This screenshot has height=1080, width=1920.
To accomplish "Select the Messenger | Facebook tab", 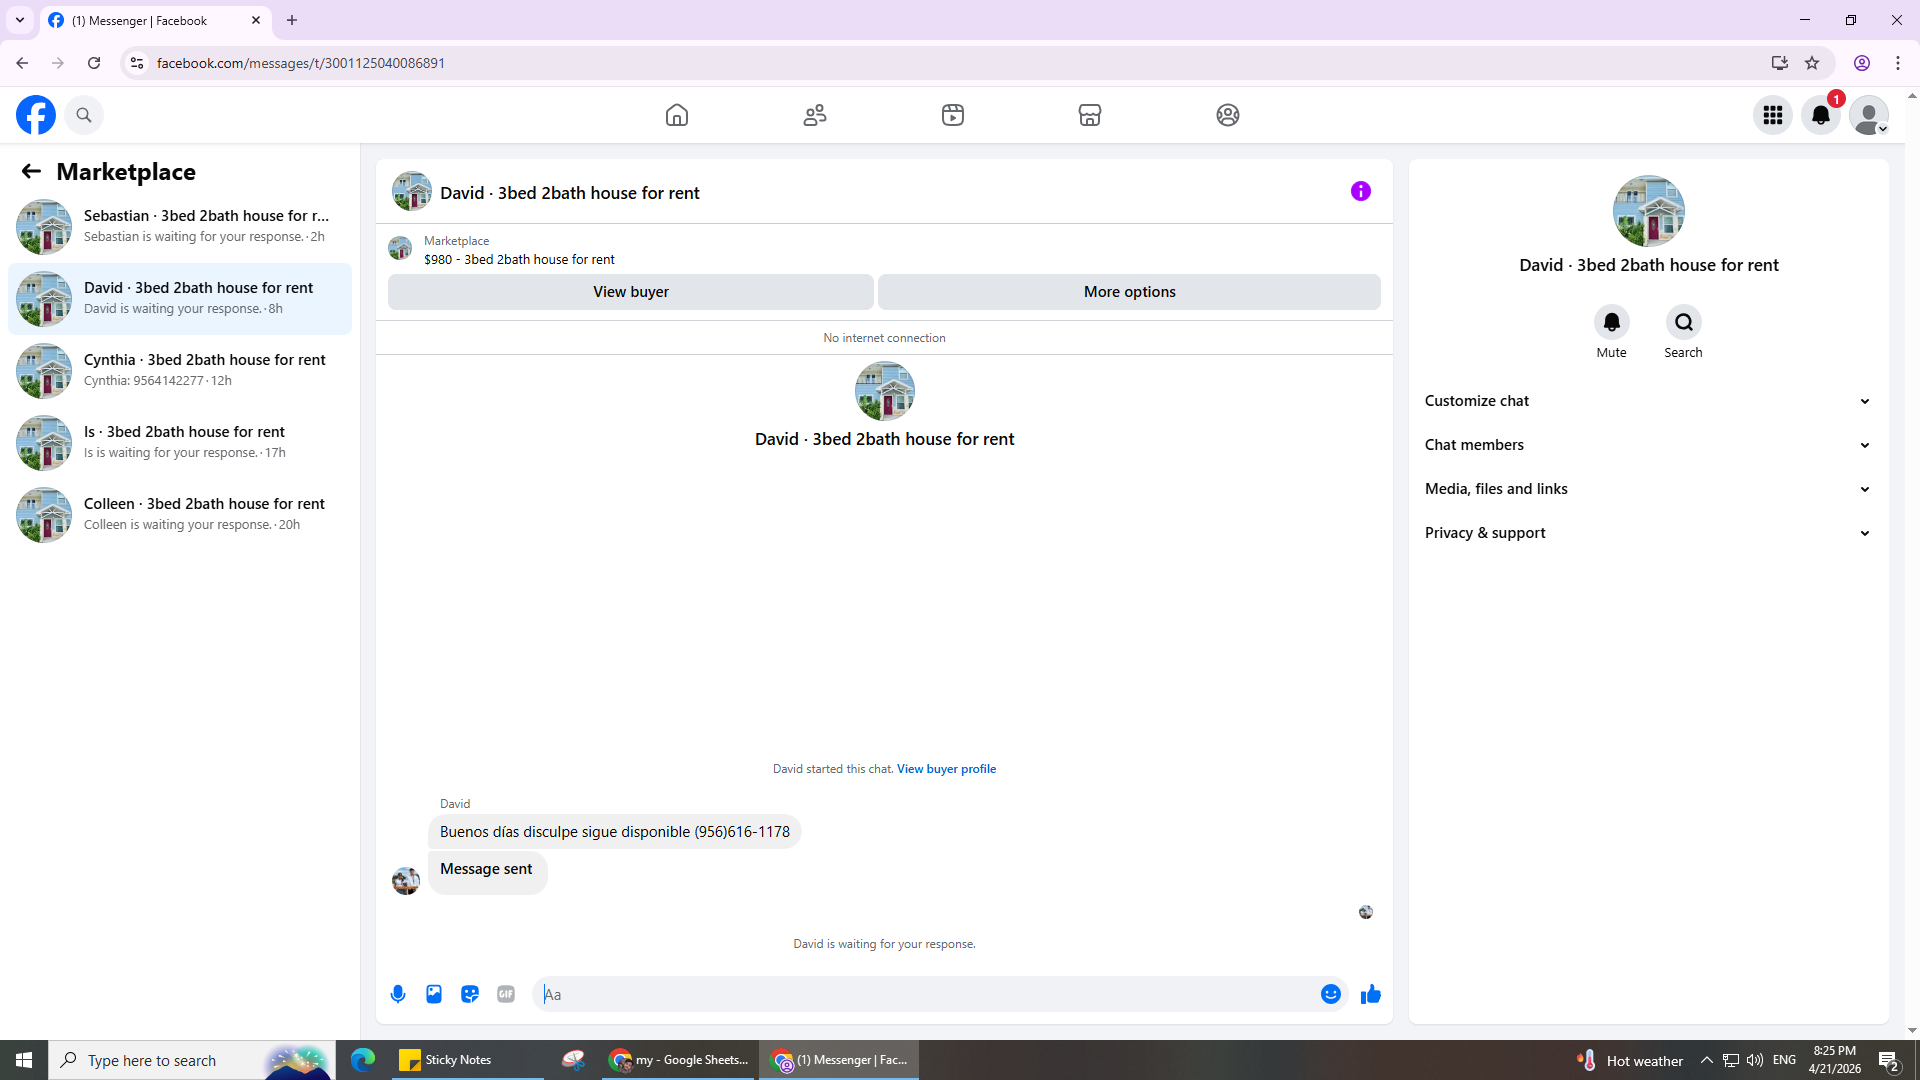I will click(155, 20).
